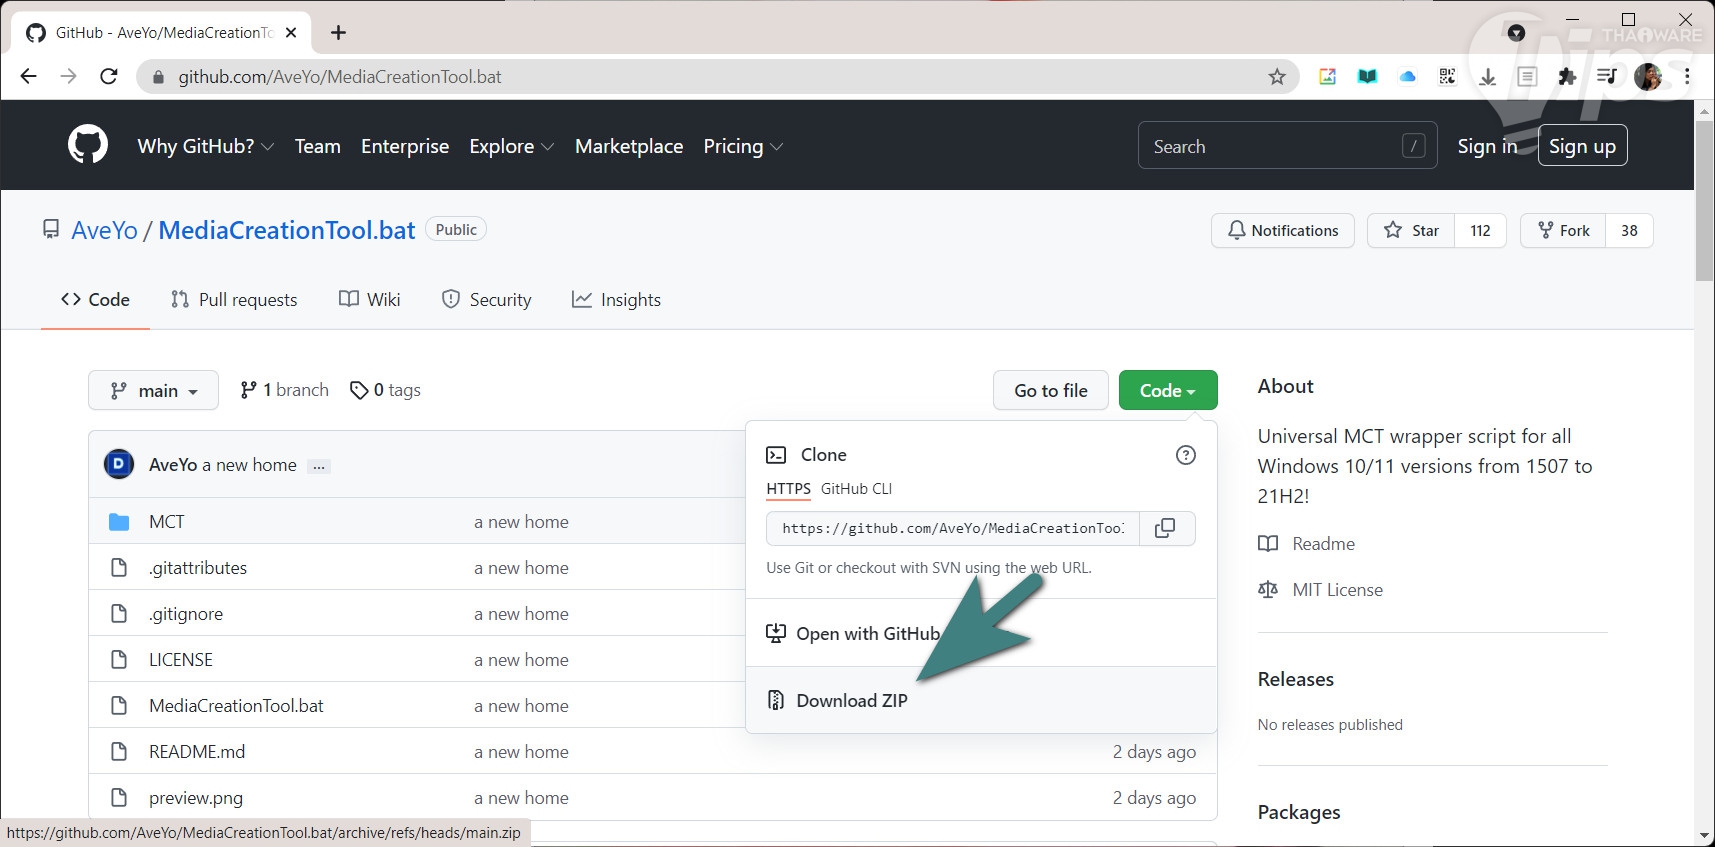Click the AveYo commit author avatar
The width and height of the screenshot is (1715, 847).
[119, 464]
